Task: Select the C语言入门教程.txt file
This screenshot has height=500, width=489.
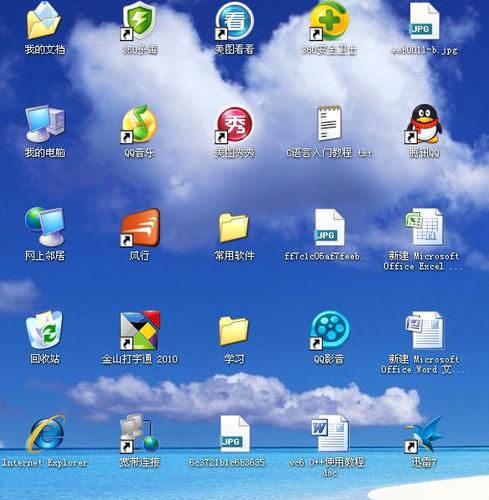Action: click(329, 123)
